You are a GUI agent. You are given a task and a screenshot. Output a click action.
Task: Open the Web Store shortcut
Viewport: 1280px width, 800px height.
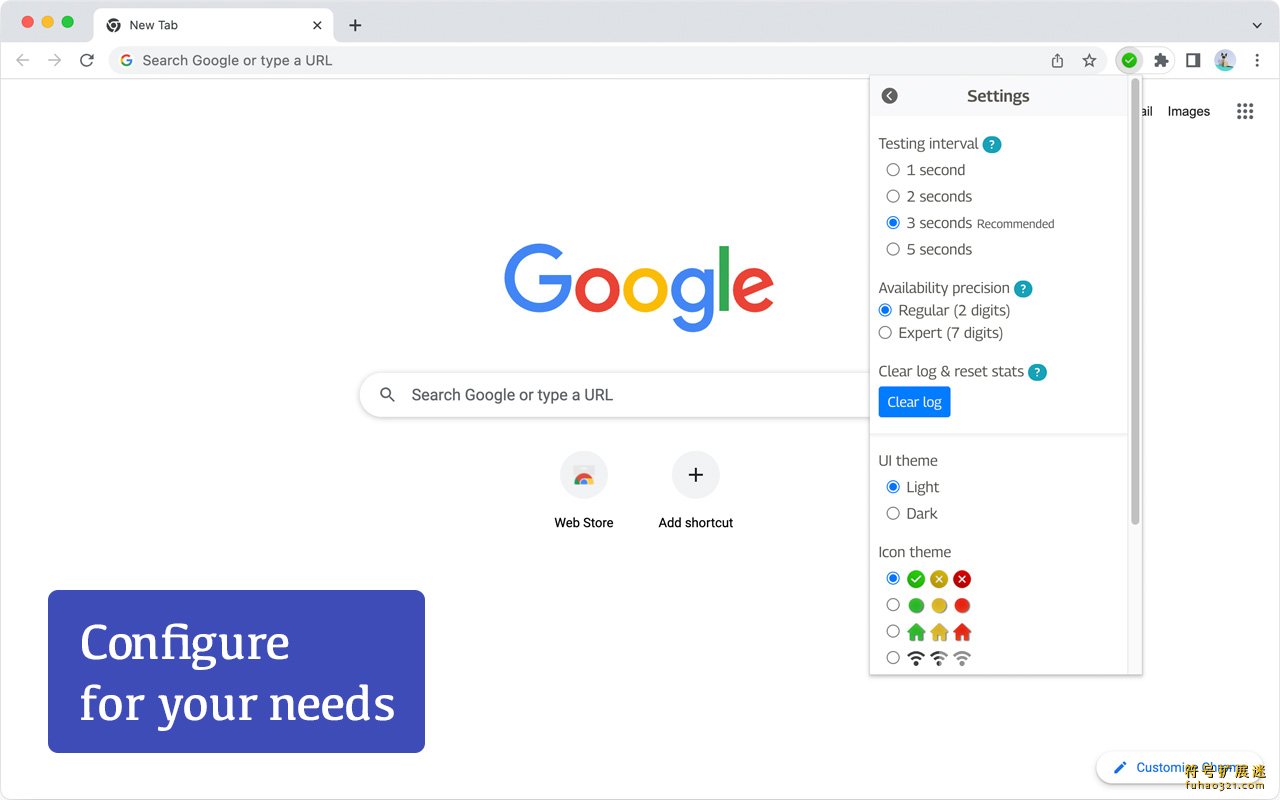584,490
